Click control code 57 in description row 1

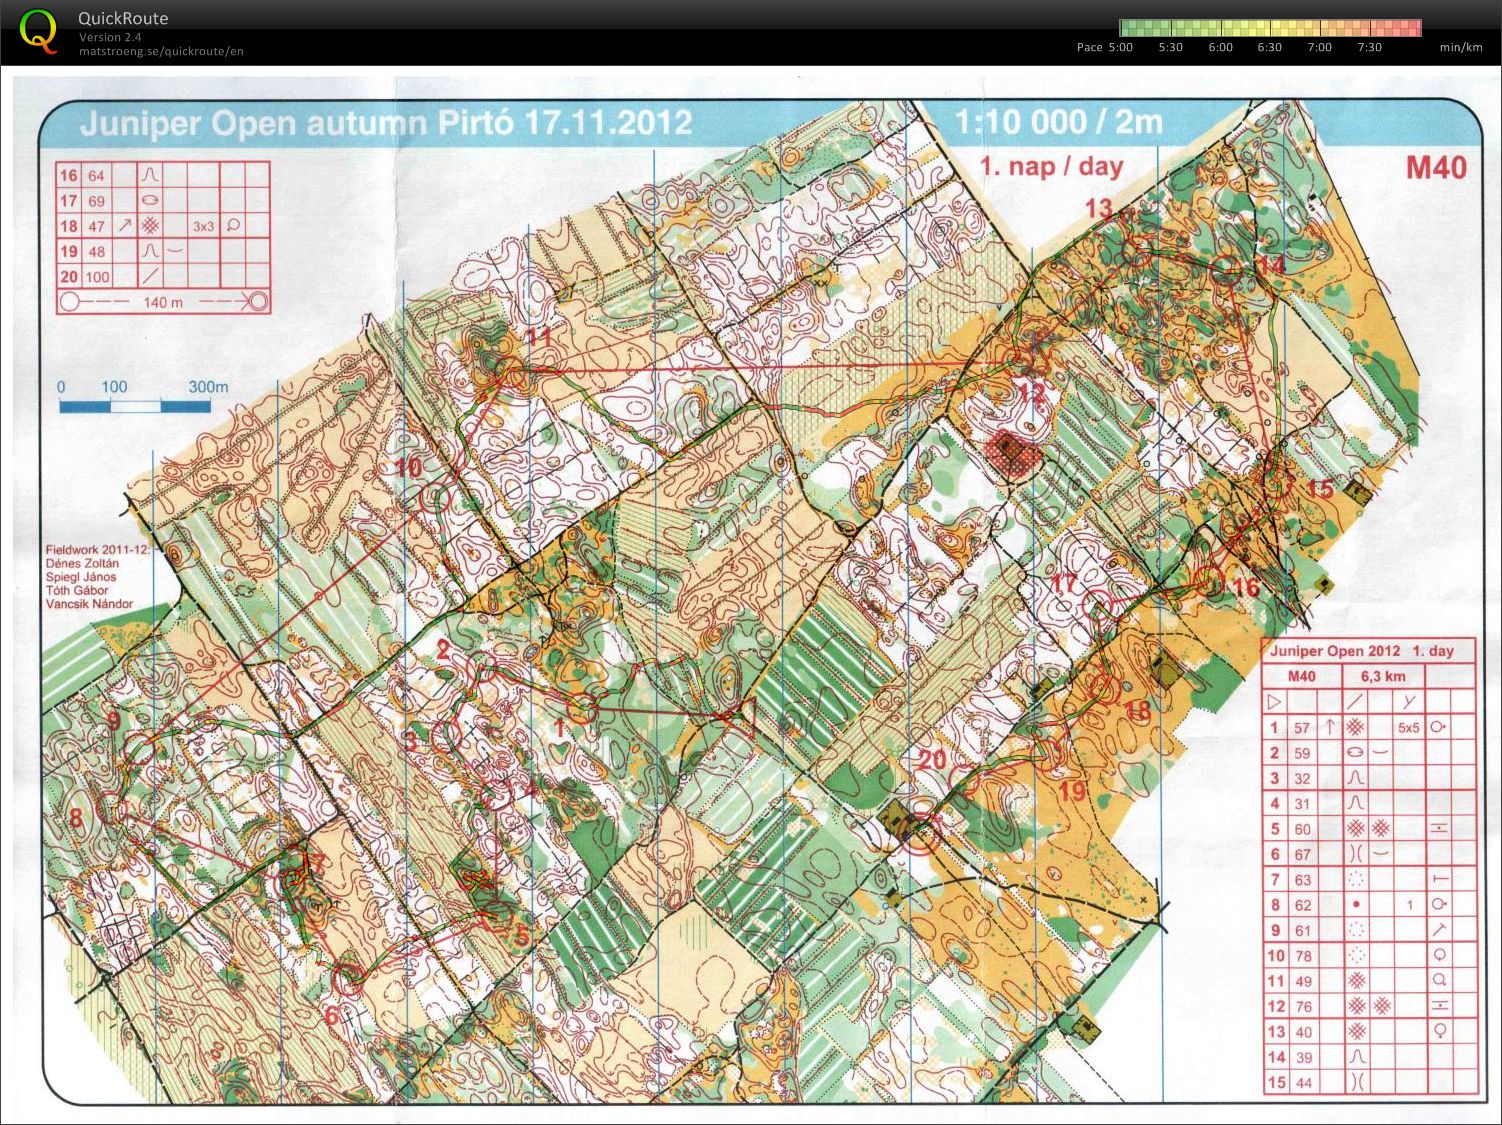(1302, 728)
